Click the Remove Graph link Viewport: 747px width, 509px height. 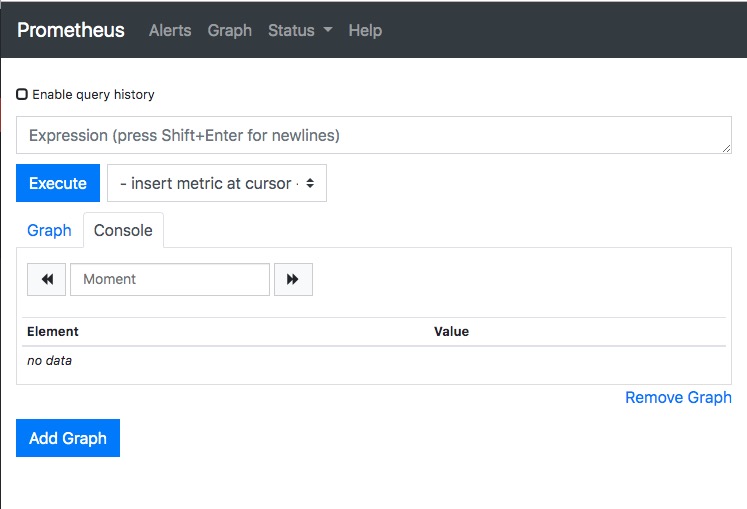point(678,398)
